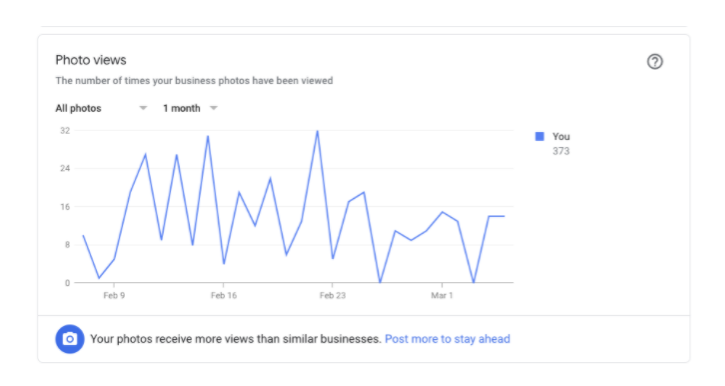Open the All photos dropdown
The width and height of the screenshot is (725, 386).
coord(101,108)
